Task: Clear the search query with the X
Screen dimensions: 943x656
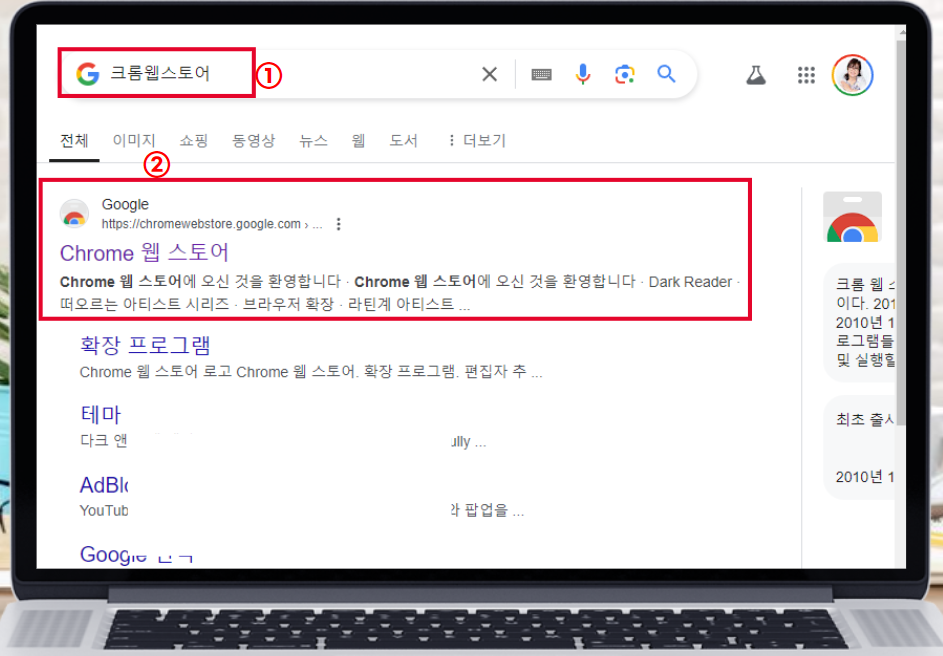Action: coord(490,74)
